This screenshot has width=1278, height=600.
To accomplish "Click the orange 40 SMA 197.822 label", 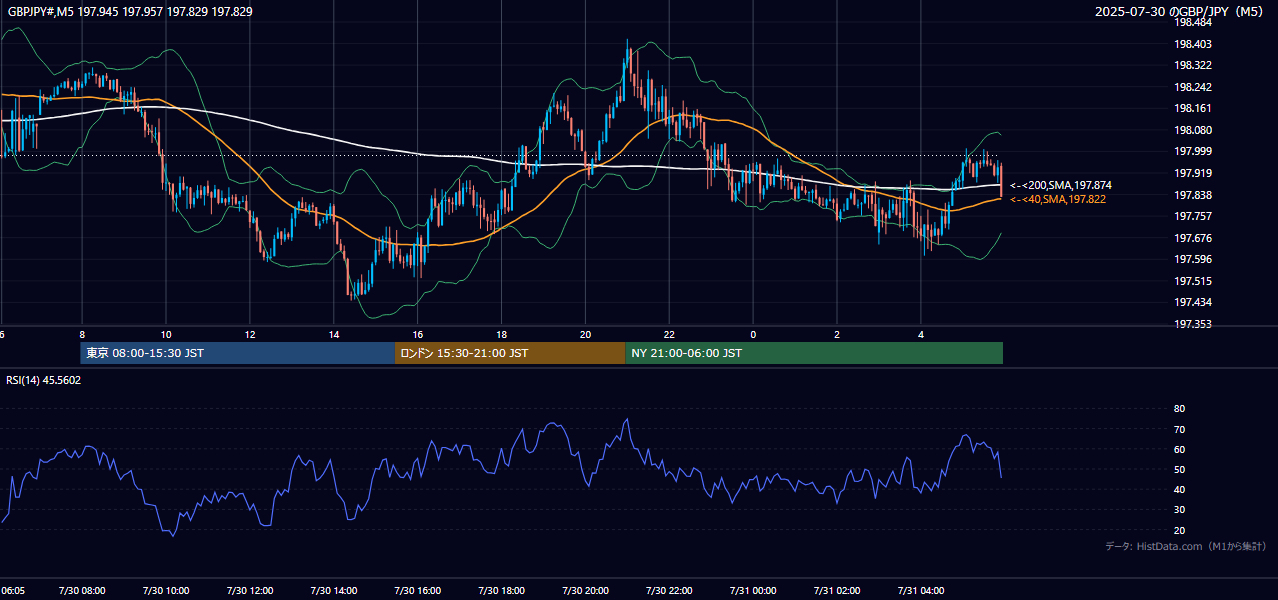I will pyautogui.click(x=1058, y=200).
